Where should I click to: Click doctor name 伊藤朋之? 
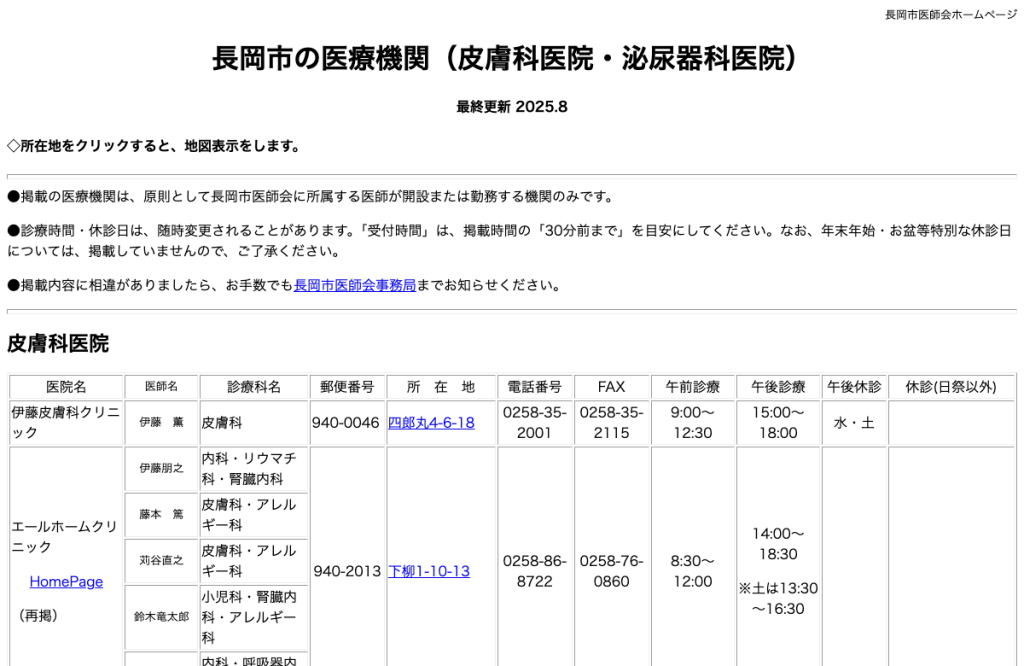pos(161,468)
